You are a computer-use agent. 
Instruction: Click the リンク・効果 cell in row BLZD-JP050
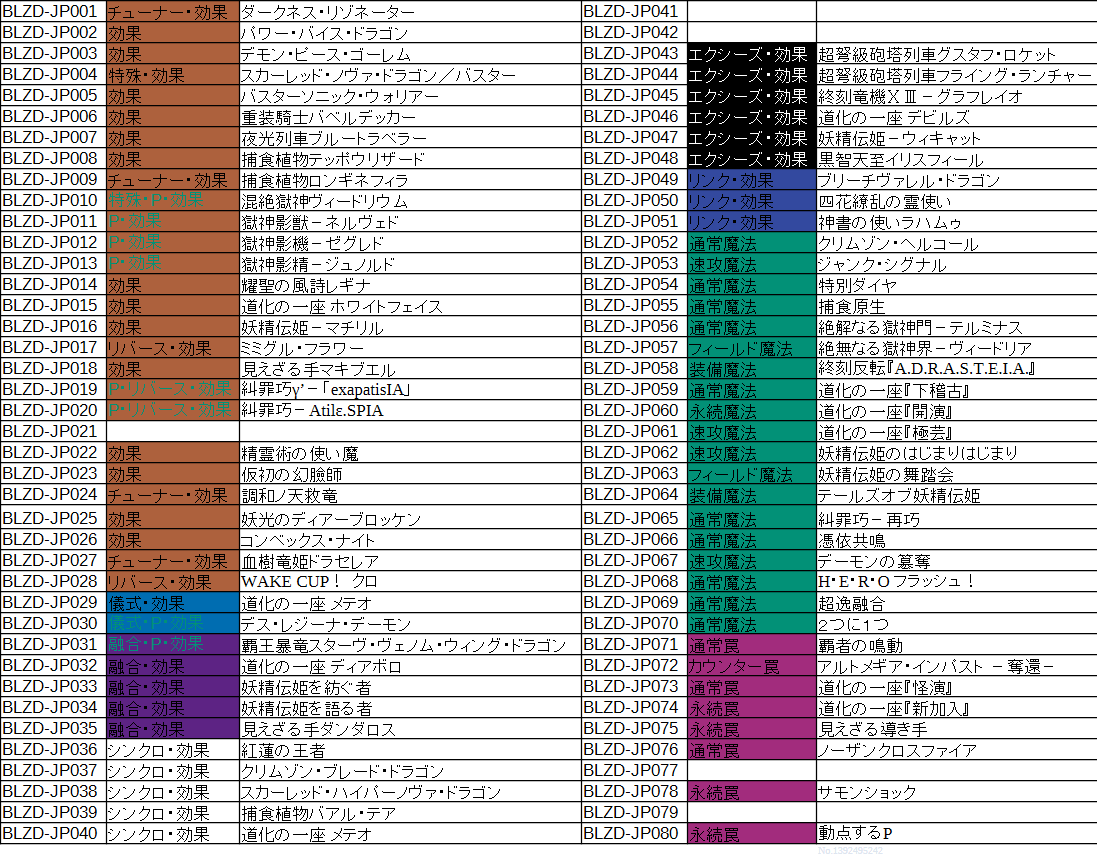click(x=751, y=201)
